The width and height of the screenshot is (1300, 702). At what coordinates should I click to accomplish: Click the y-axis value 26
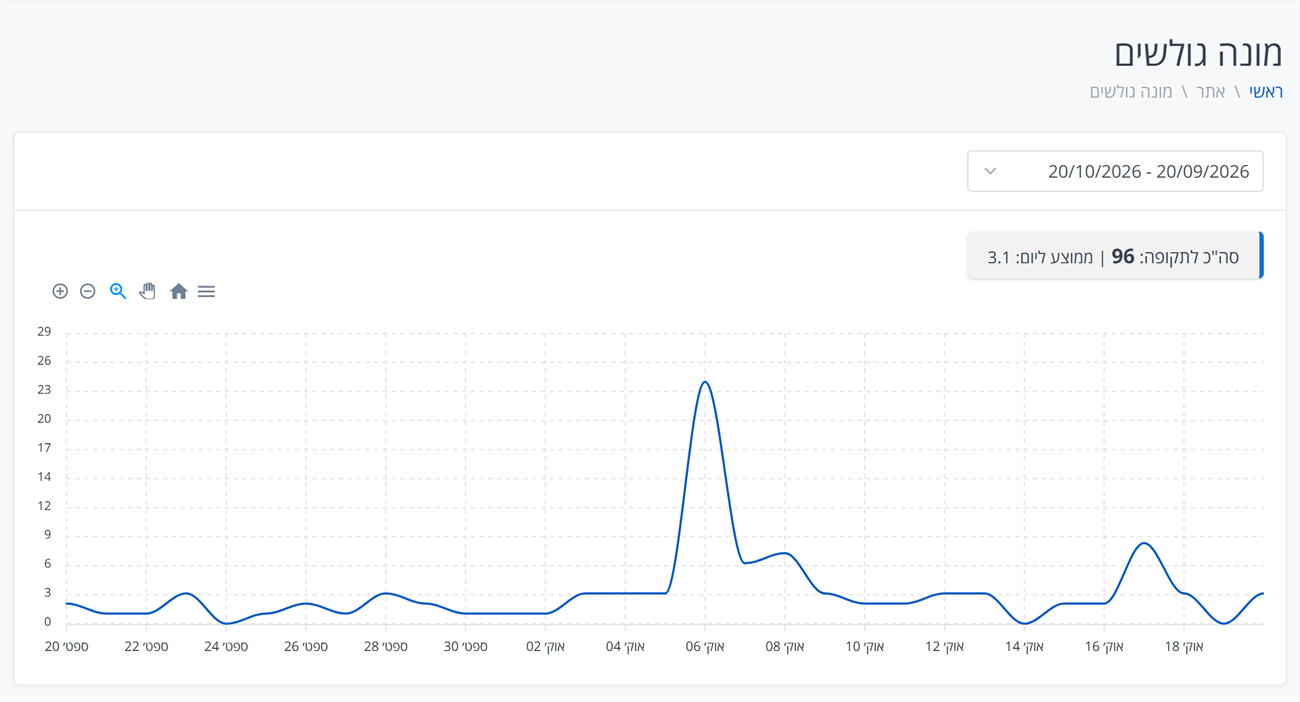pos(44,361)
